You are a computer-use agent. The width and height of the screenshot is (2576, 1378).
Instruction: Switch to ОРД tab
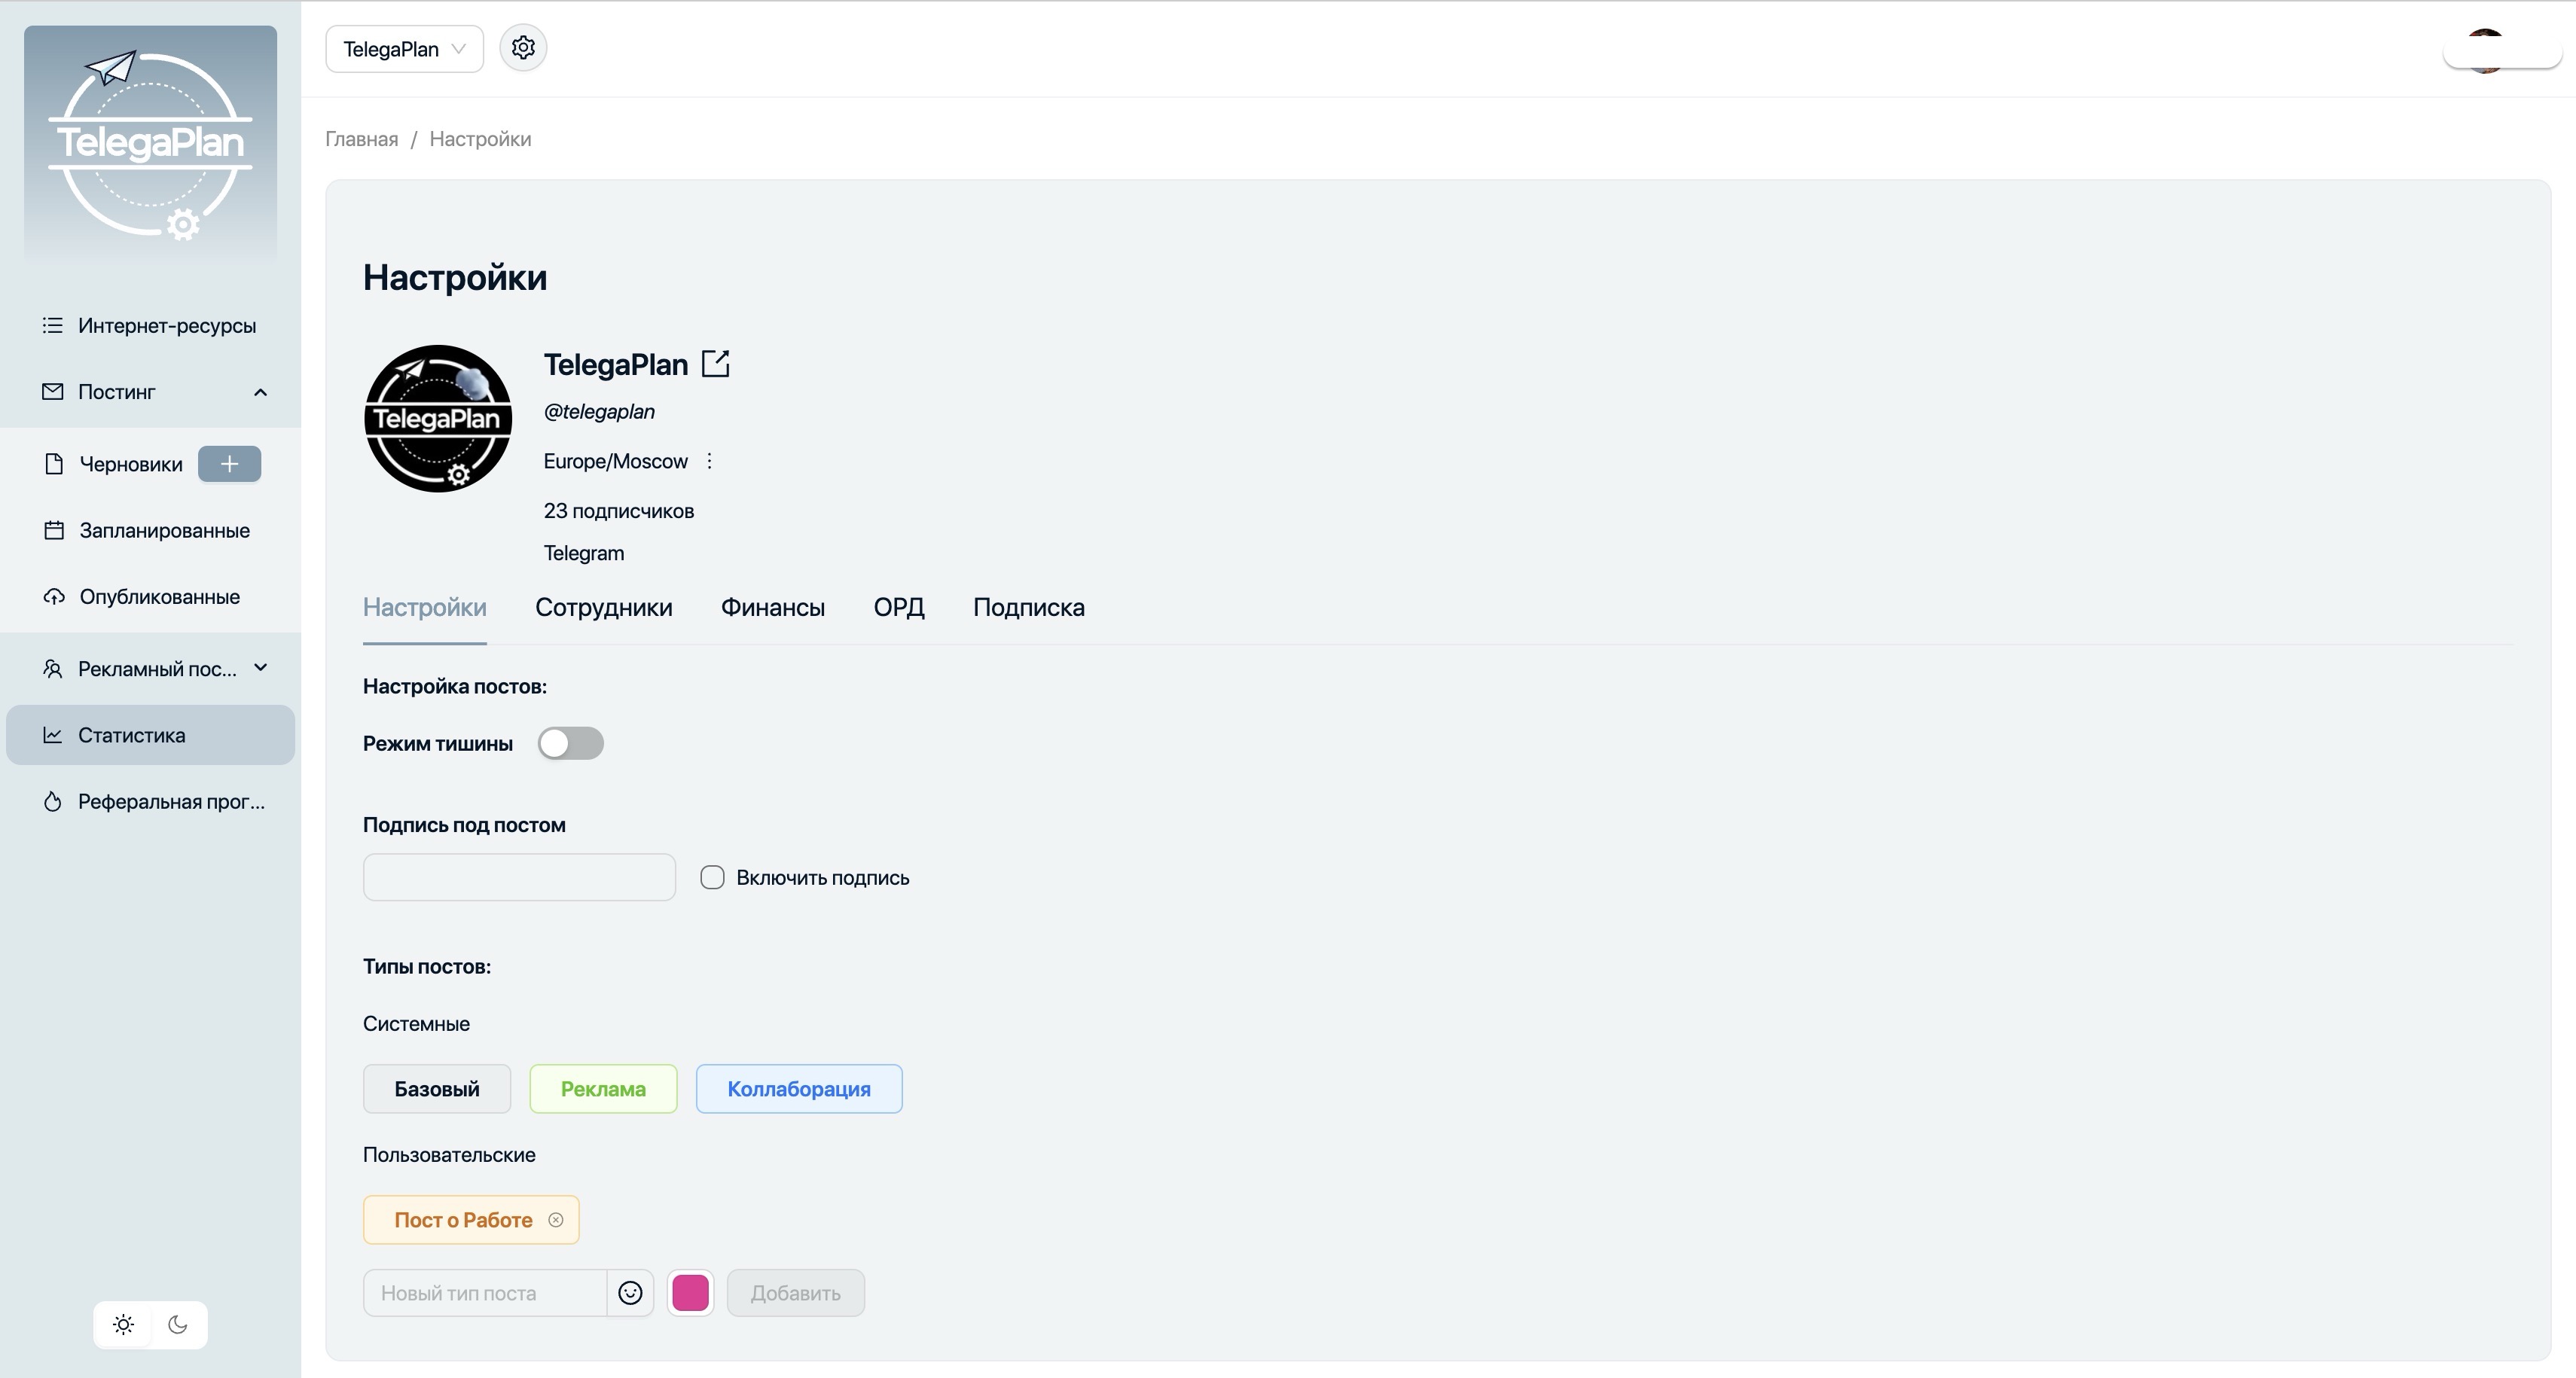coord(899,608)
